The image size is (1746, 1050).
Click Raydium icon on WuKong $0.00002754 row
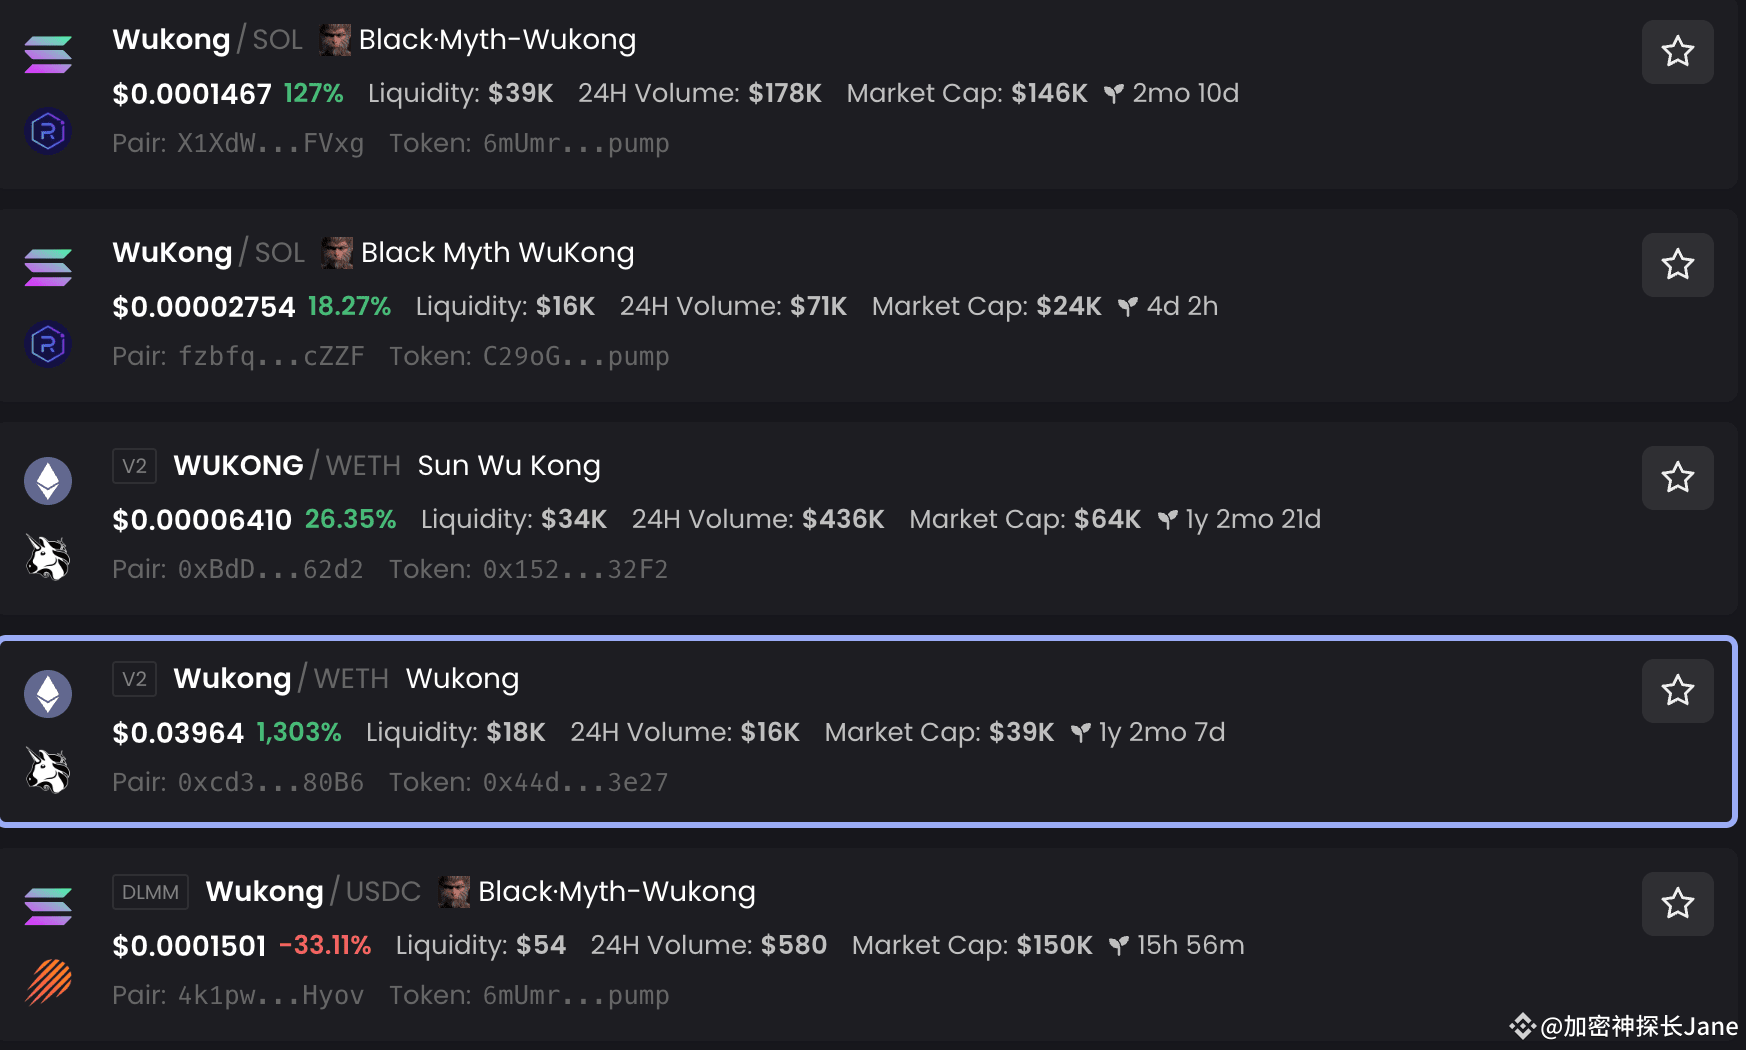tap(48, 344)
